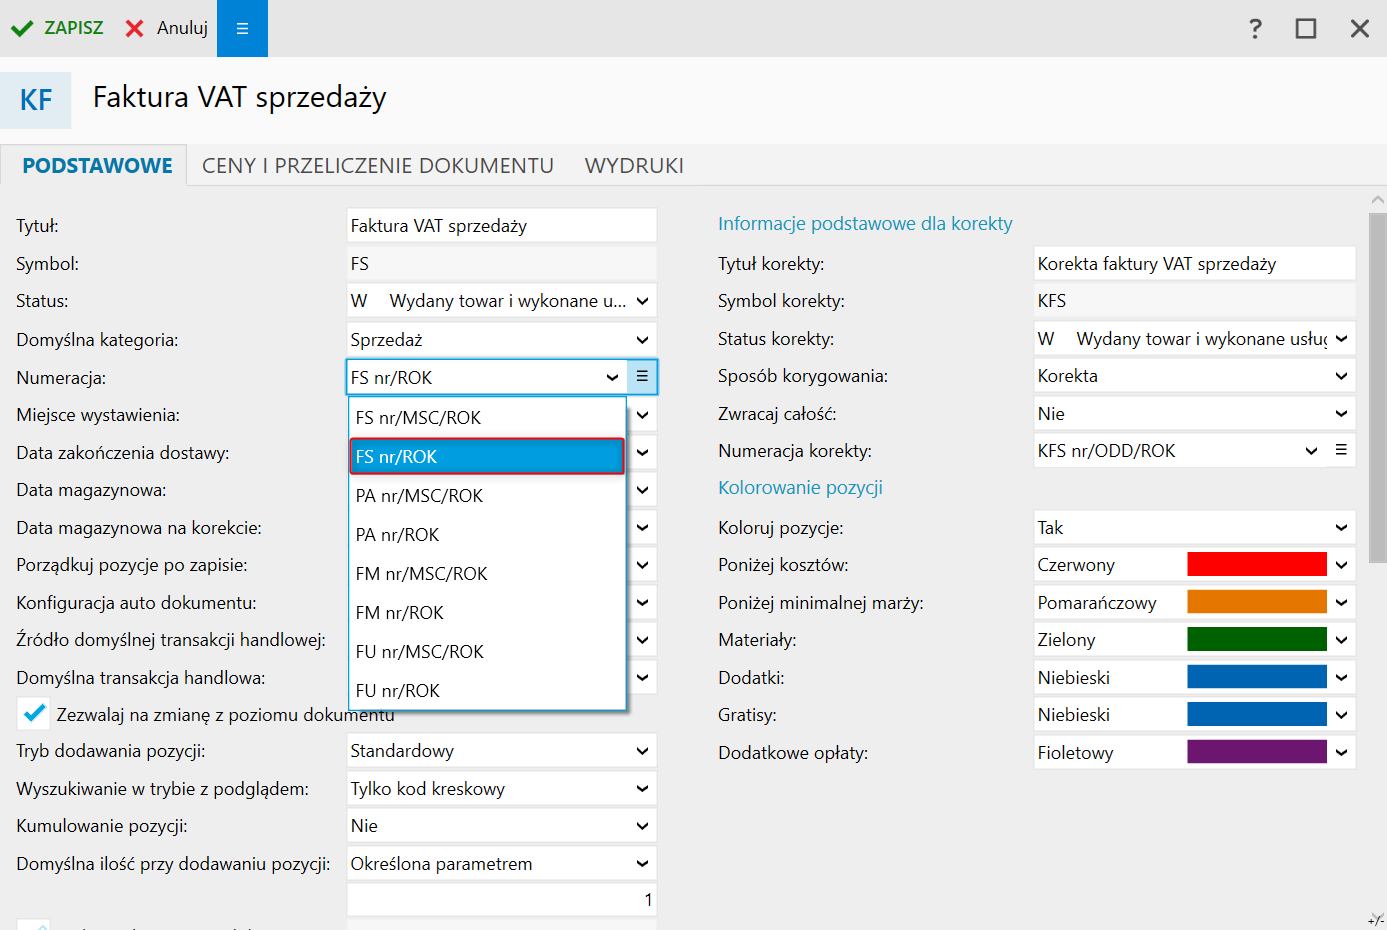
Task: Expand the Status dropdown
Action: [642, 301]
